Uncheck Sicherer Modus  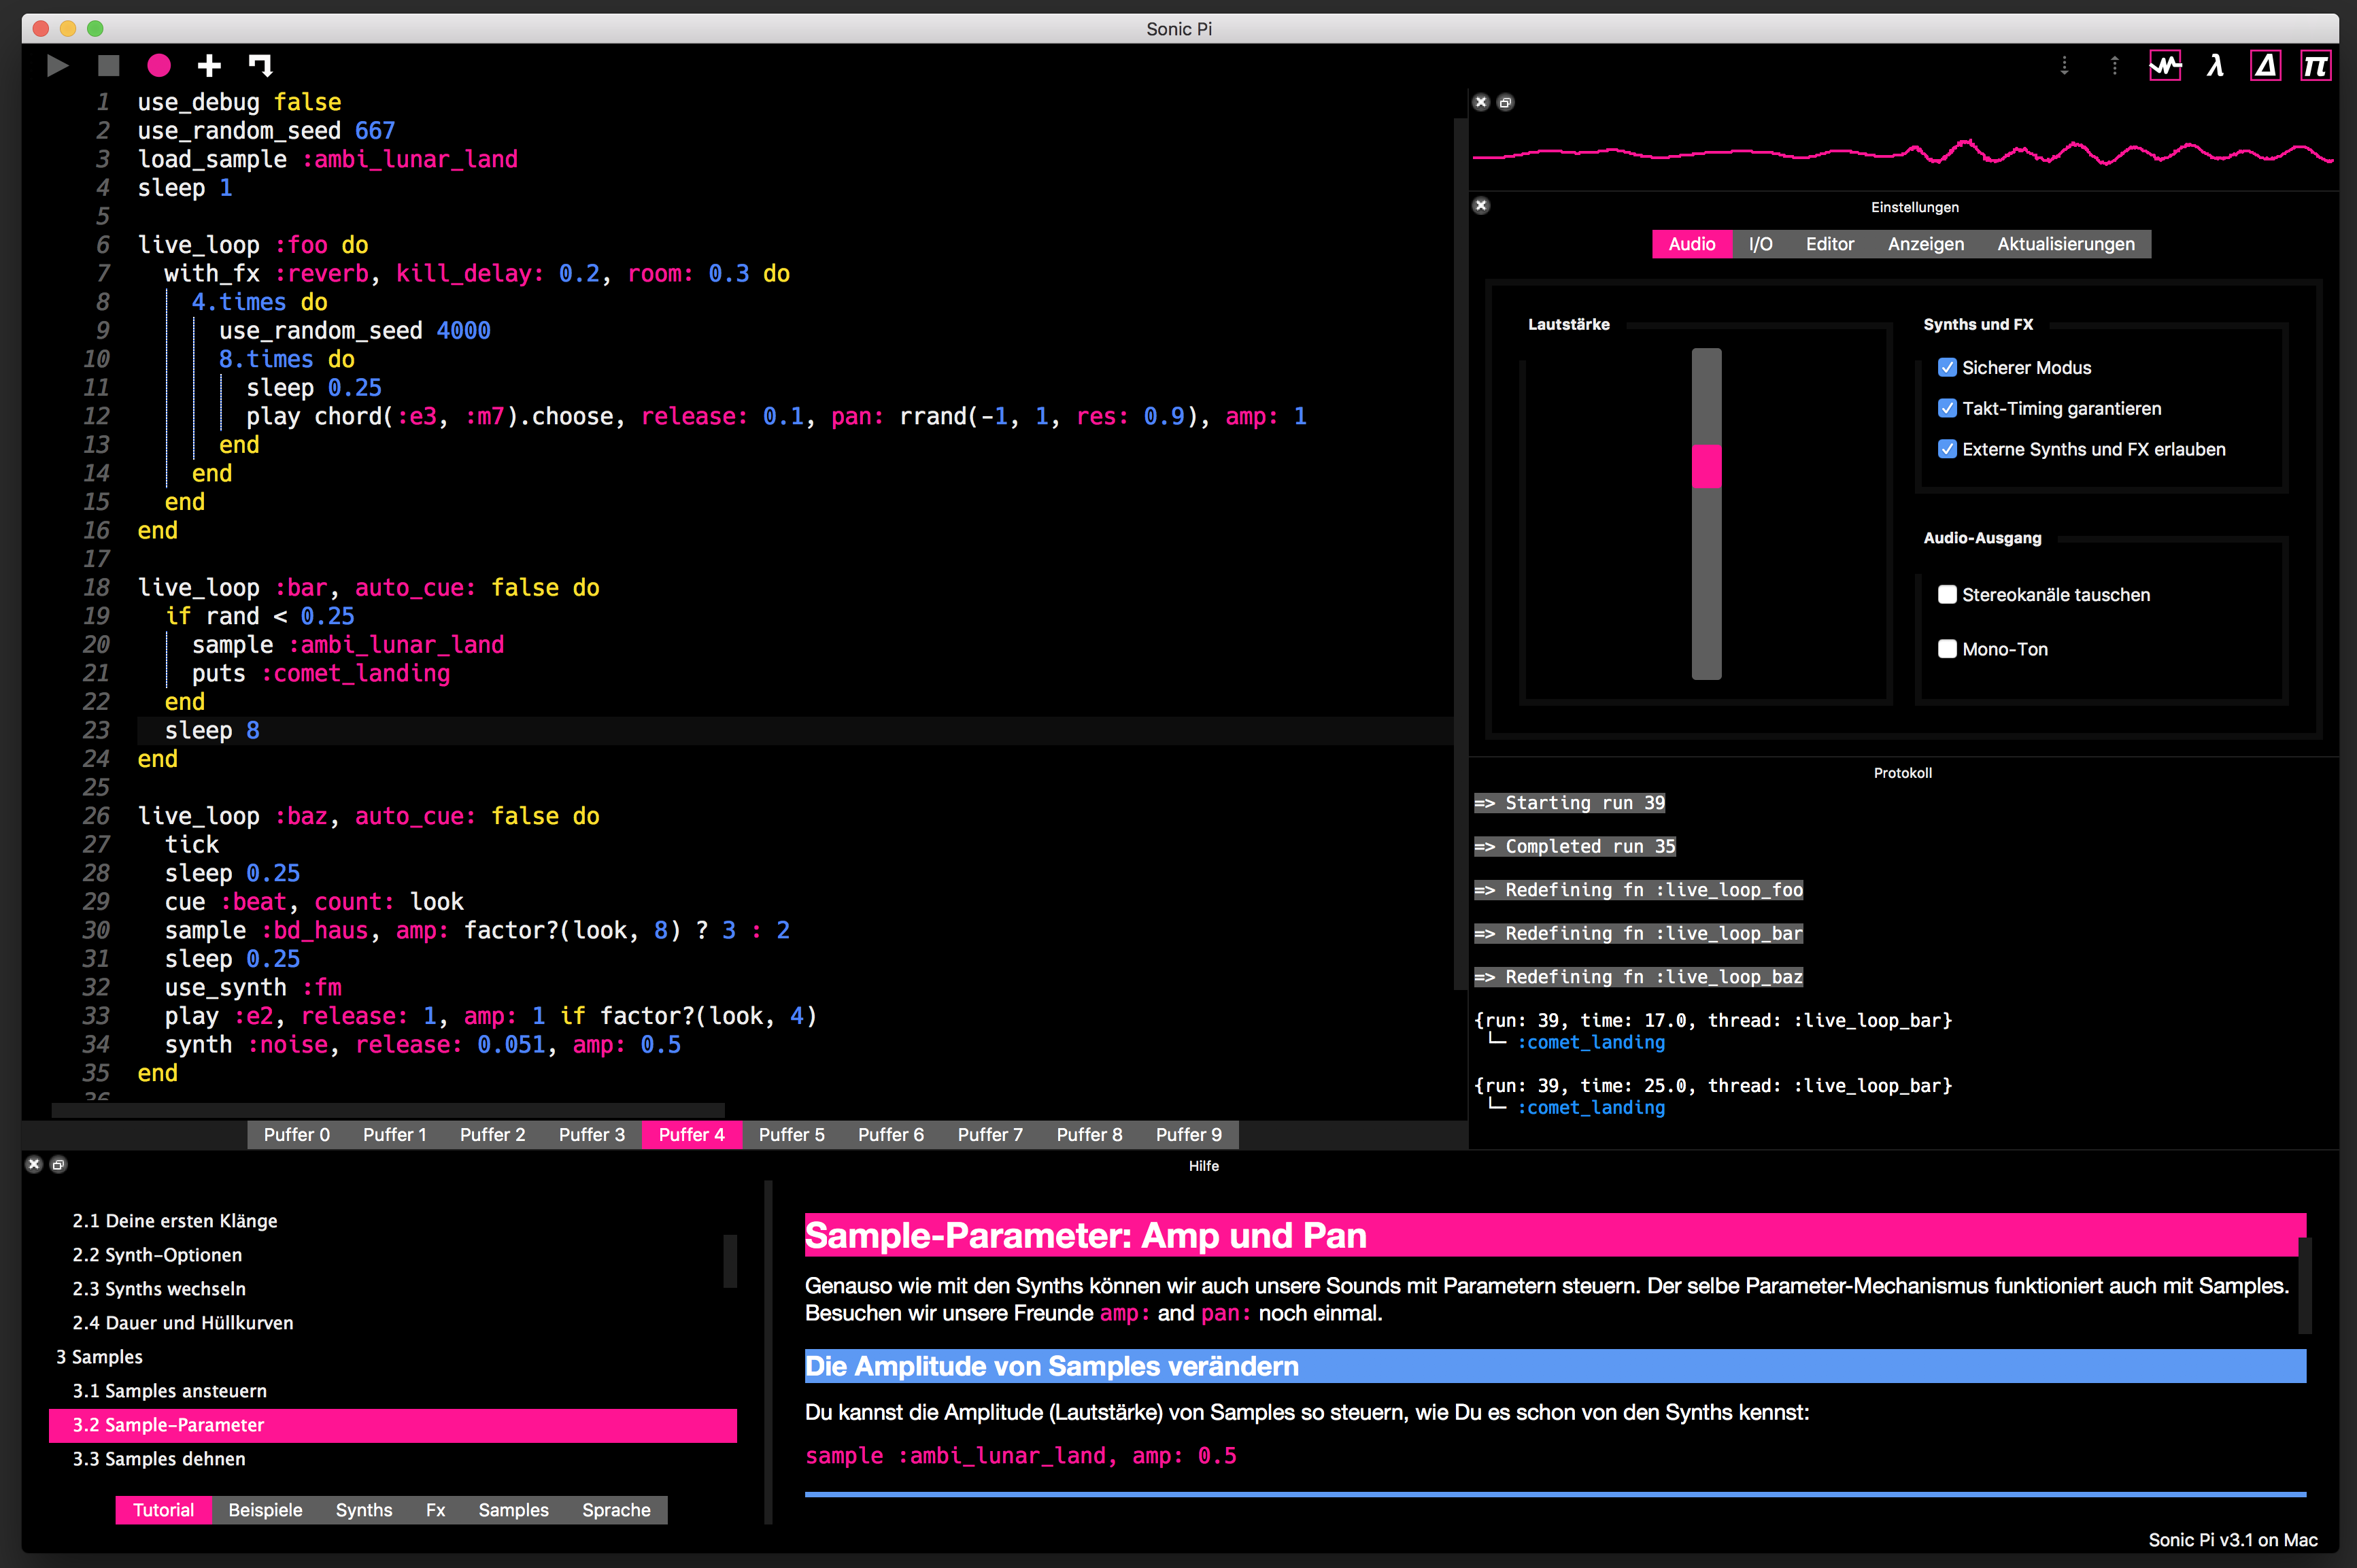point(1946,367)
